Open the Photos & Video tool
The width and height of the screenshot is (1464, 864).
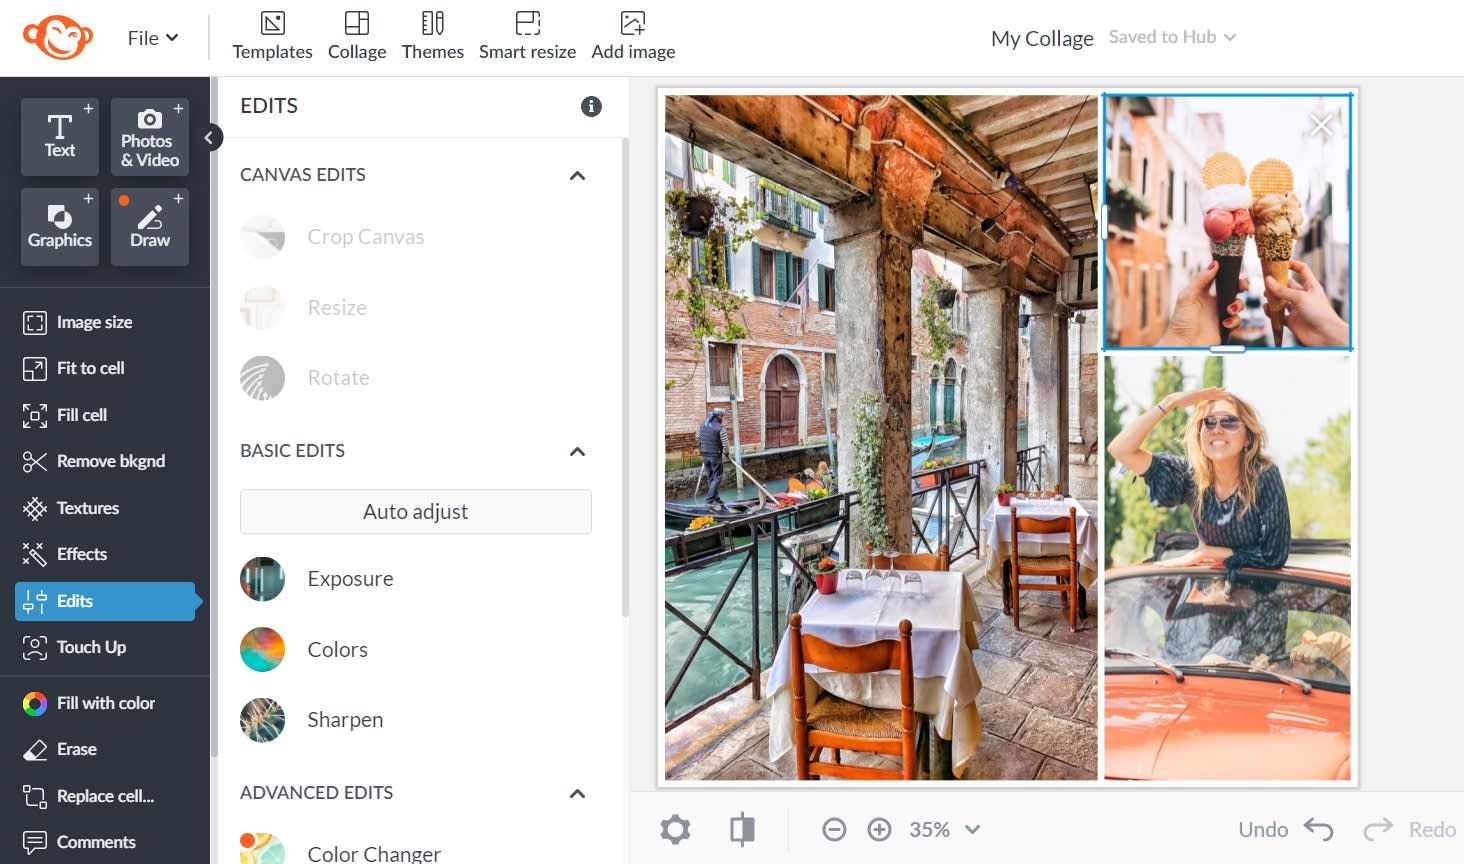tap(149, 137)
